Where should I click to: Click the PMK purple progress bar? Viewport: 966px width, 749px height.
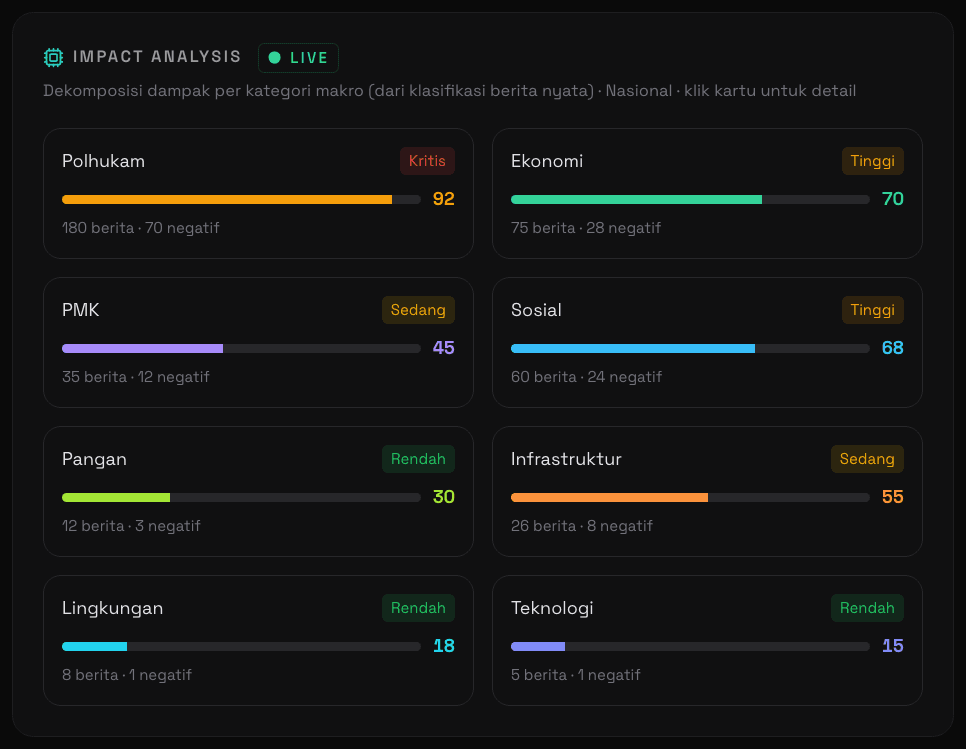pos(242,349)
